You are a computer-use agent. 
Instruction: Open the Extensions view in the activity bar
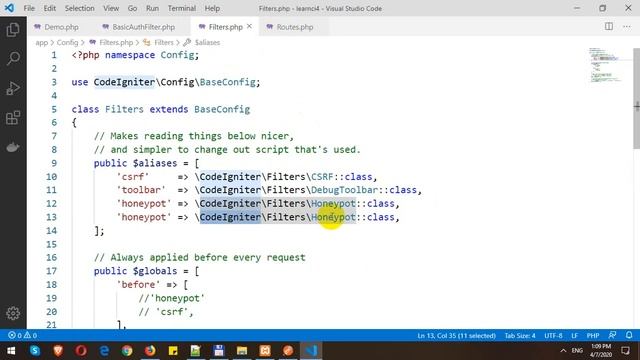(x=13, y=118)
